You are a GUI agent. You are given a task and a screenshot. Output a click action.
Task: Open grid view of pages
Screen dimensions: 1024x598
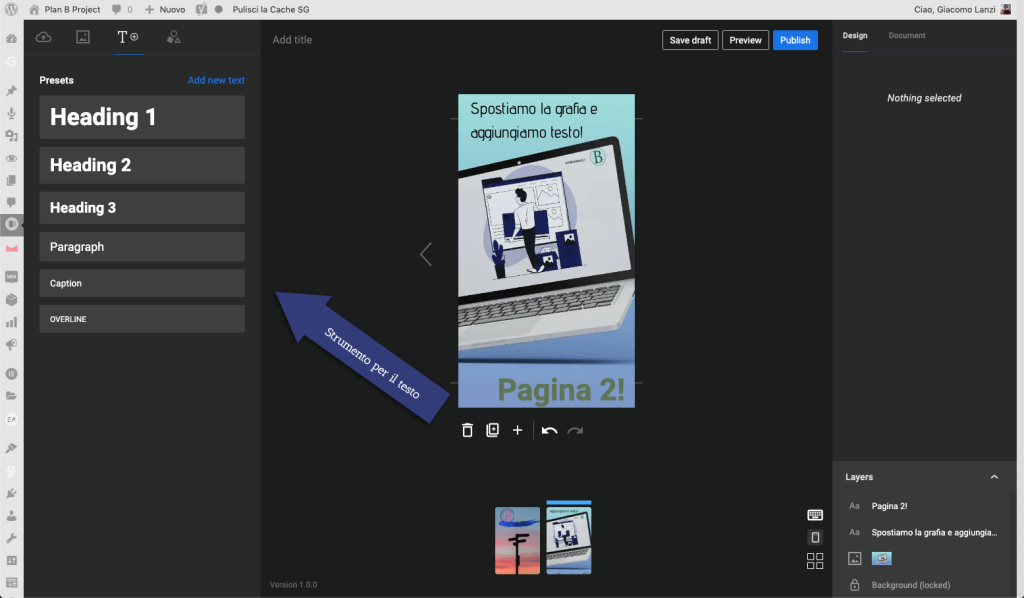(x=815, y=561)
